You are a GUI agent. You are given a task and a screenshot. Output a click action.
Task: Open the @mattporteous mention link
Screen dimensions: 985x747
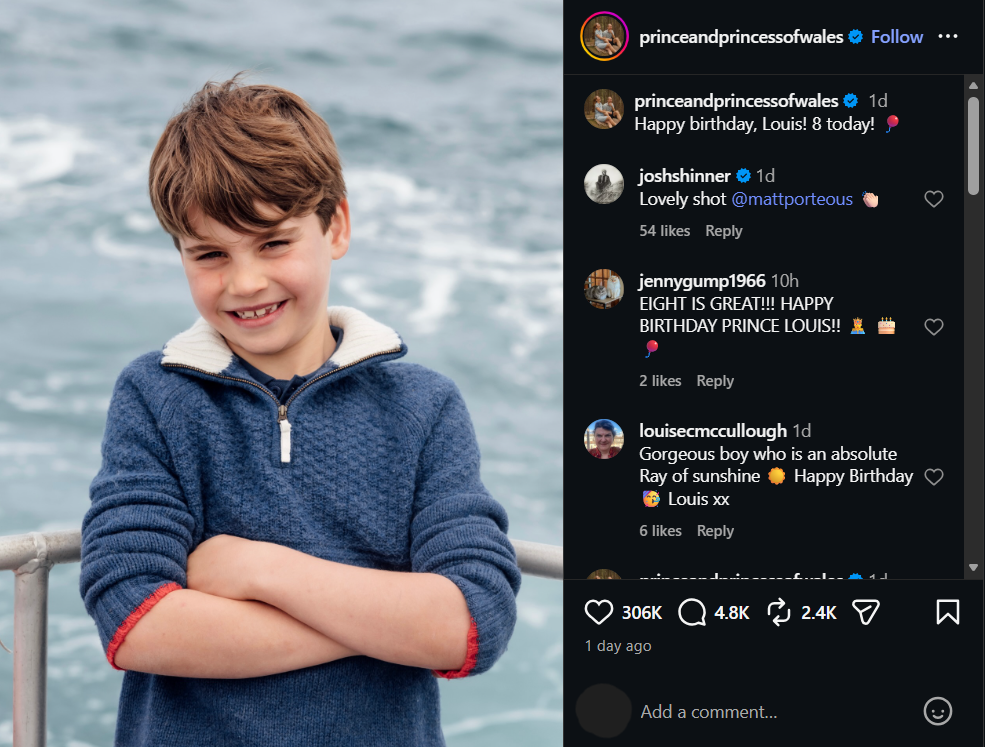pos(792,199)
